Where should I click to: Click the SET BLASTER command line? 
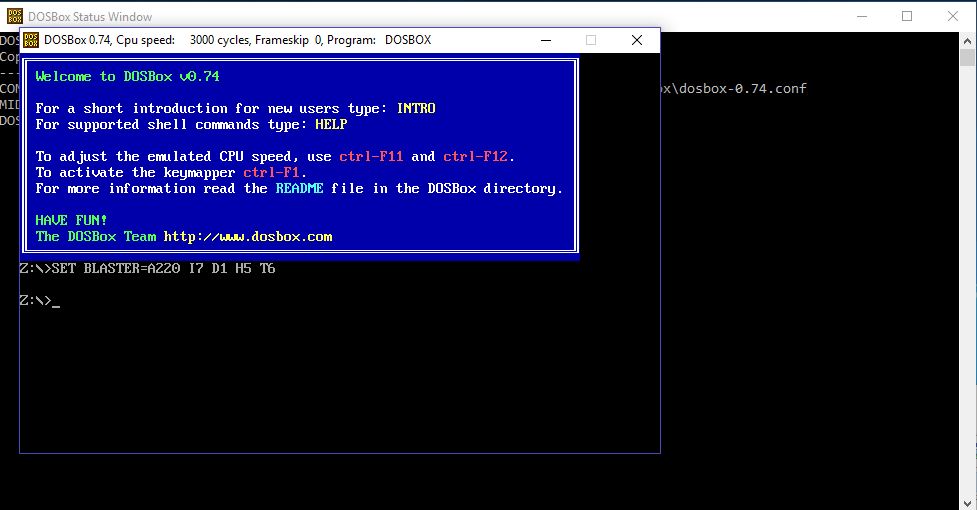click(x=147, y=269)
